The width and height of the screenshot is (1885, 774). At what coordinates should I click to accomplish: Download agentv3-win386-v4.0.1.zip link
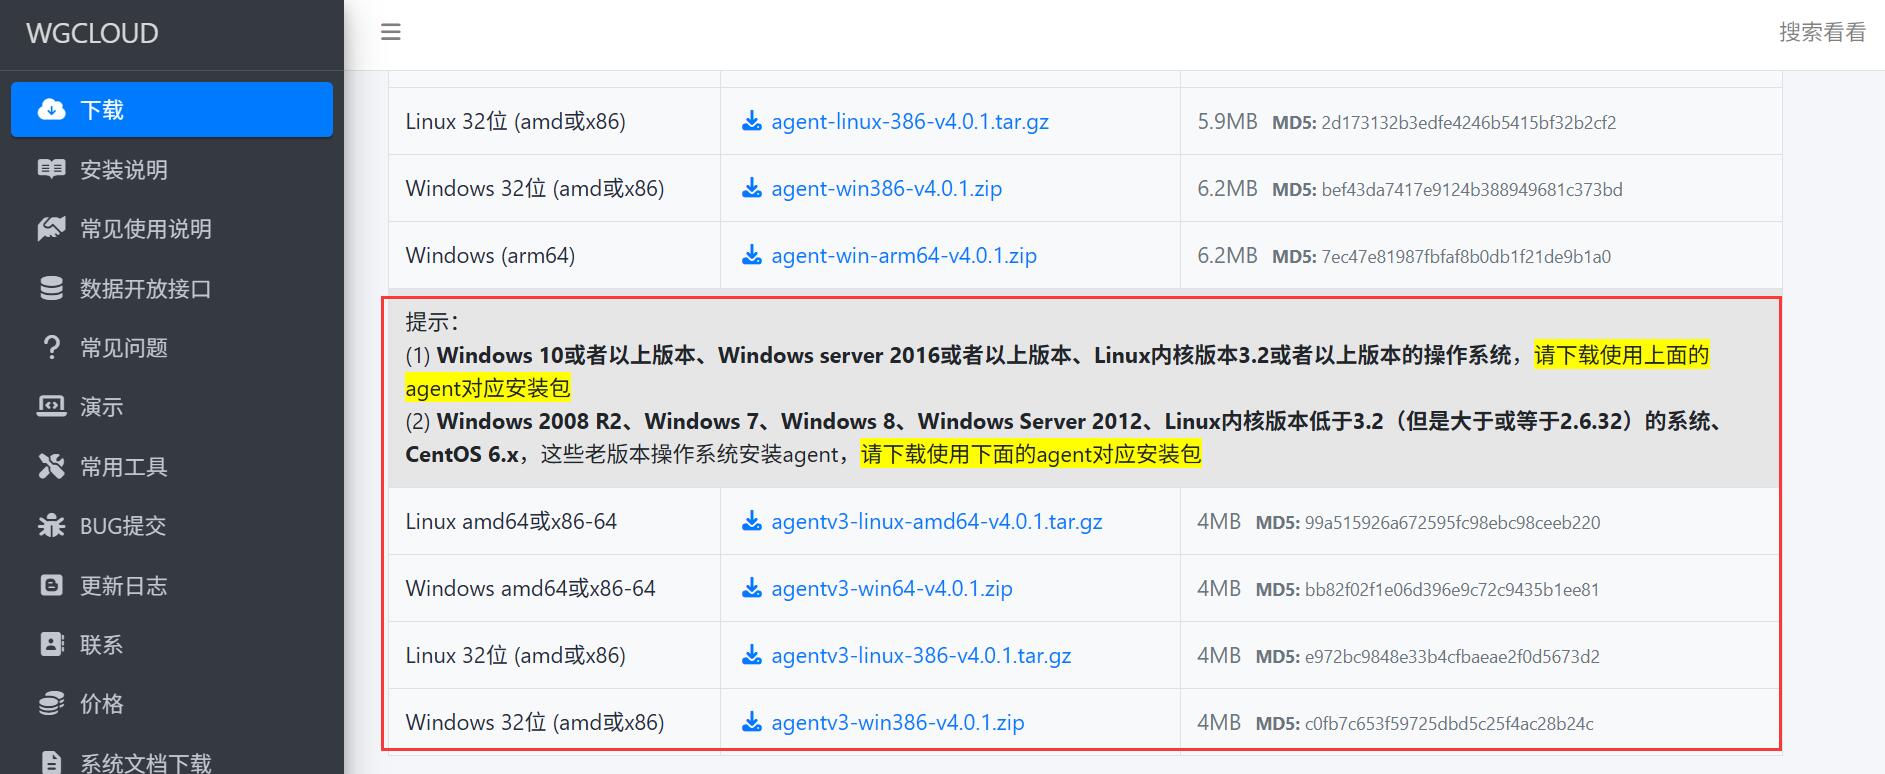pyautogui.click(x=898, y=723)
